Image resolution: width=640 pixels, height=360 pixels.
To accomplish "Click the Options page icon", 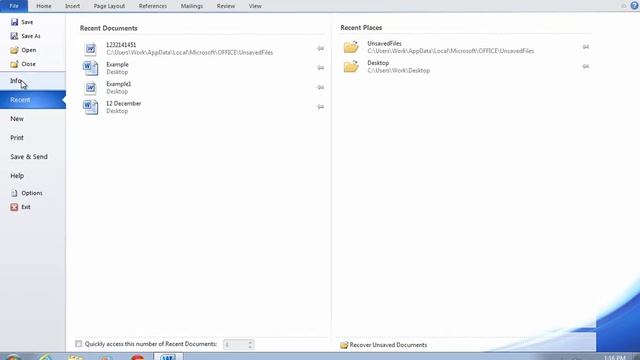I will tap(14, 193).
